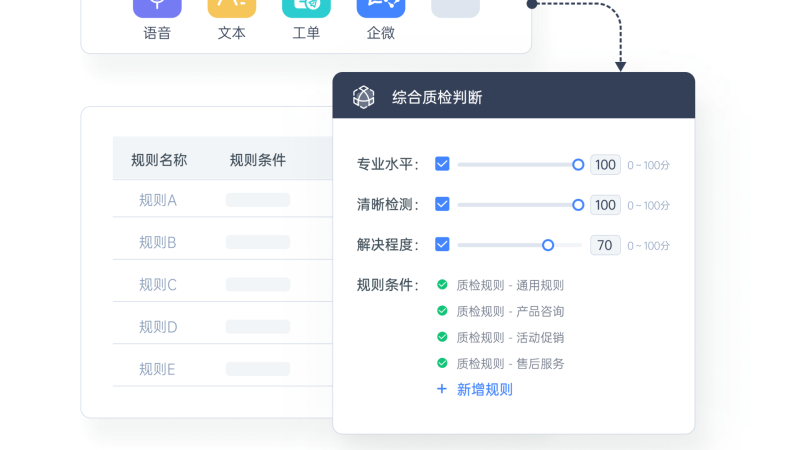Select the 工单 ticket channel icon
This screenshot has height=450, width=800.
pyautogui.click(x=306, y=8)
